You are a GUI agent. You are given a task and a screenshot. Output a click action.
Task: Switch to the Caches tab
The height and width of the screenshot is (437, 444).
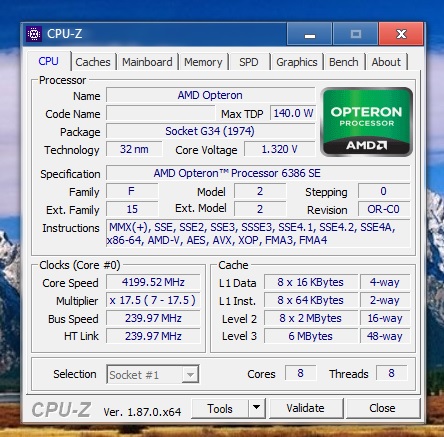click(93, 62)
